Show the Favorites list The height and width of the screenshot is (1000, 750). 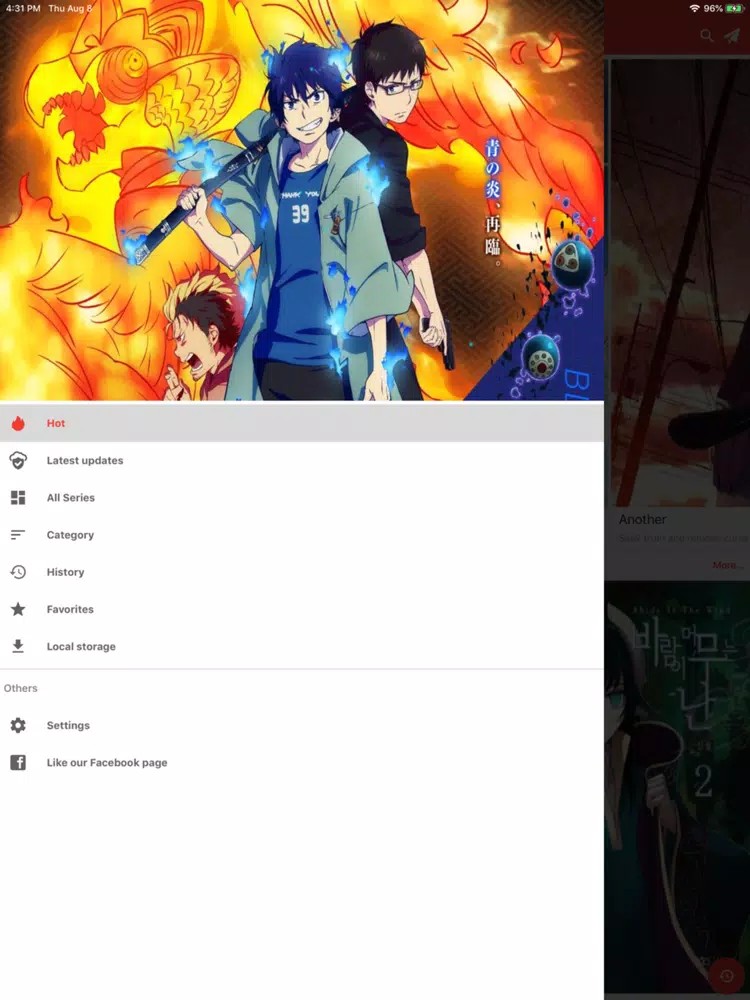click(302, 609)
